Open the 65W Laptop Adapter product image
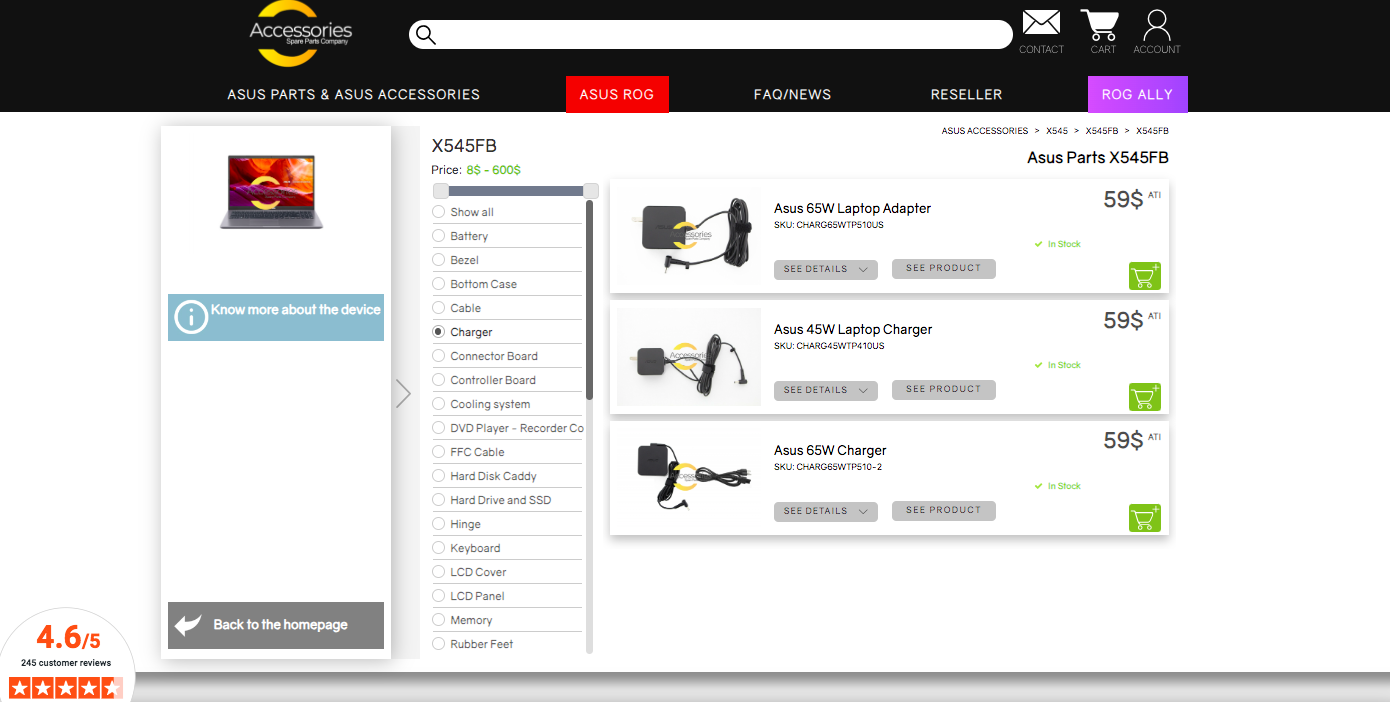 [x=689, y=235]
